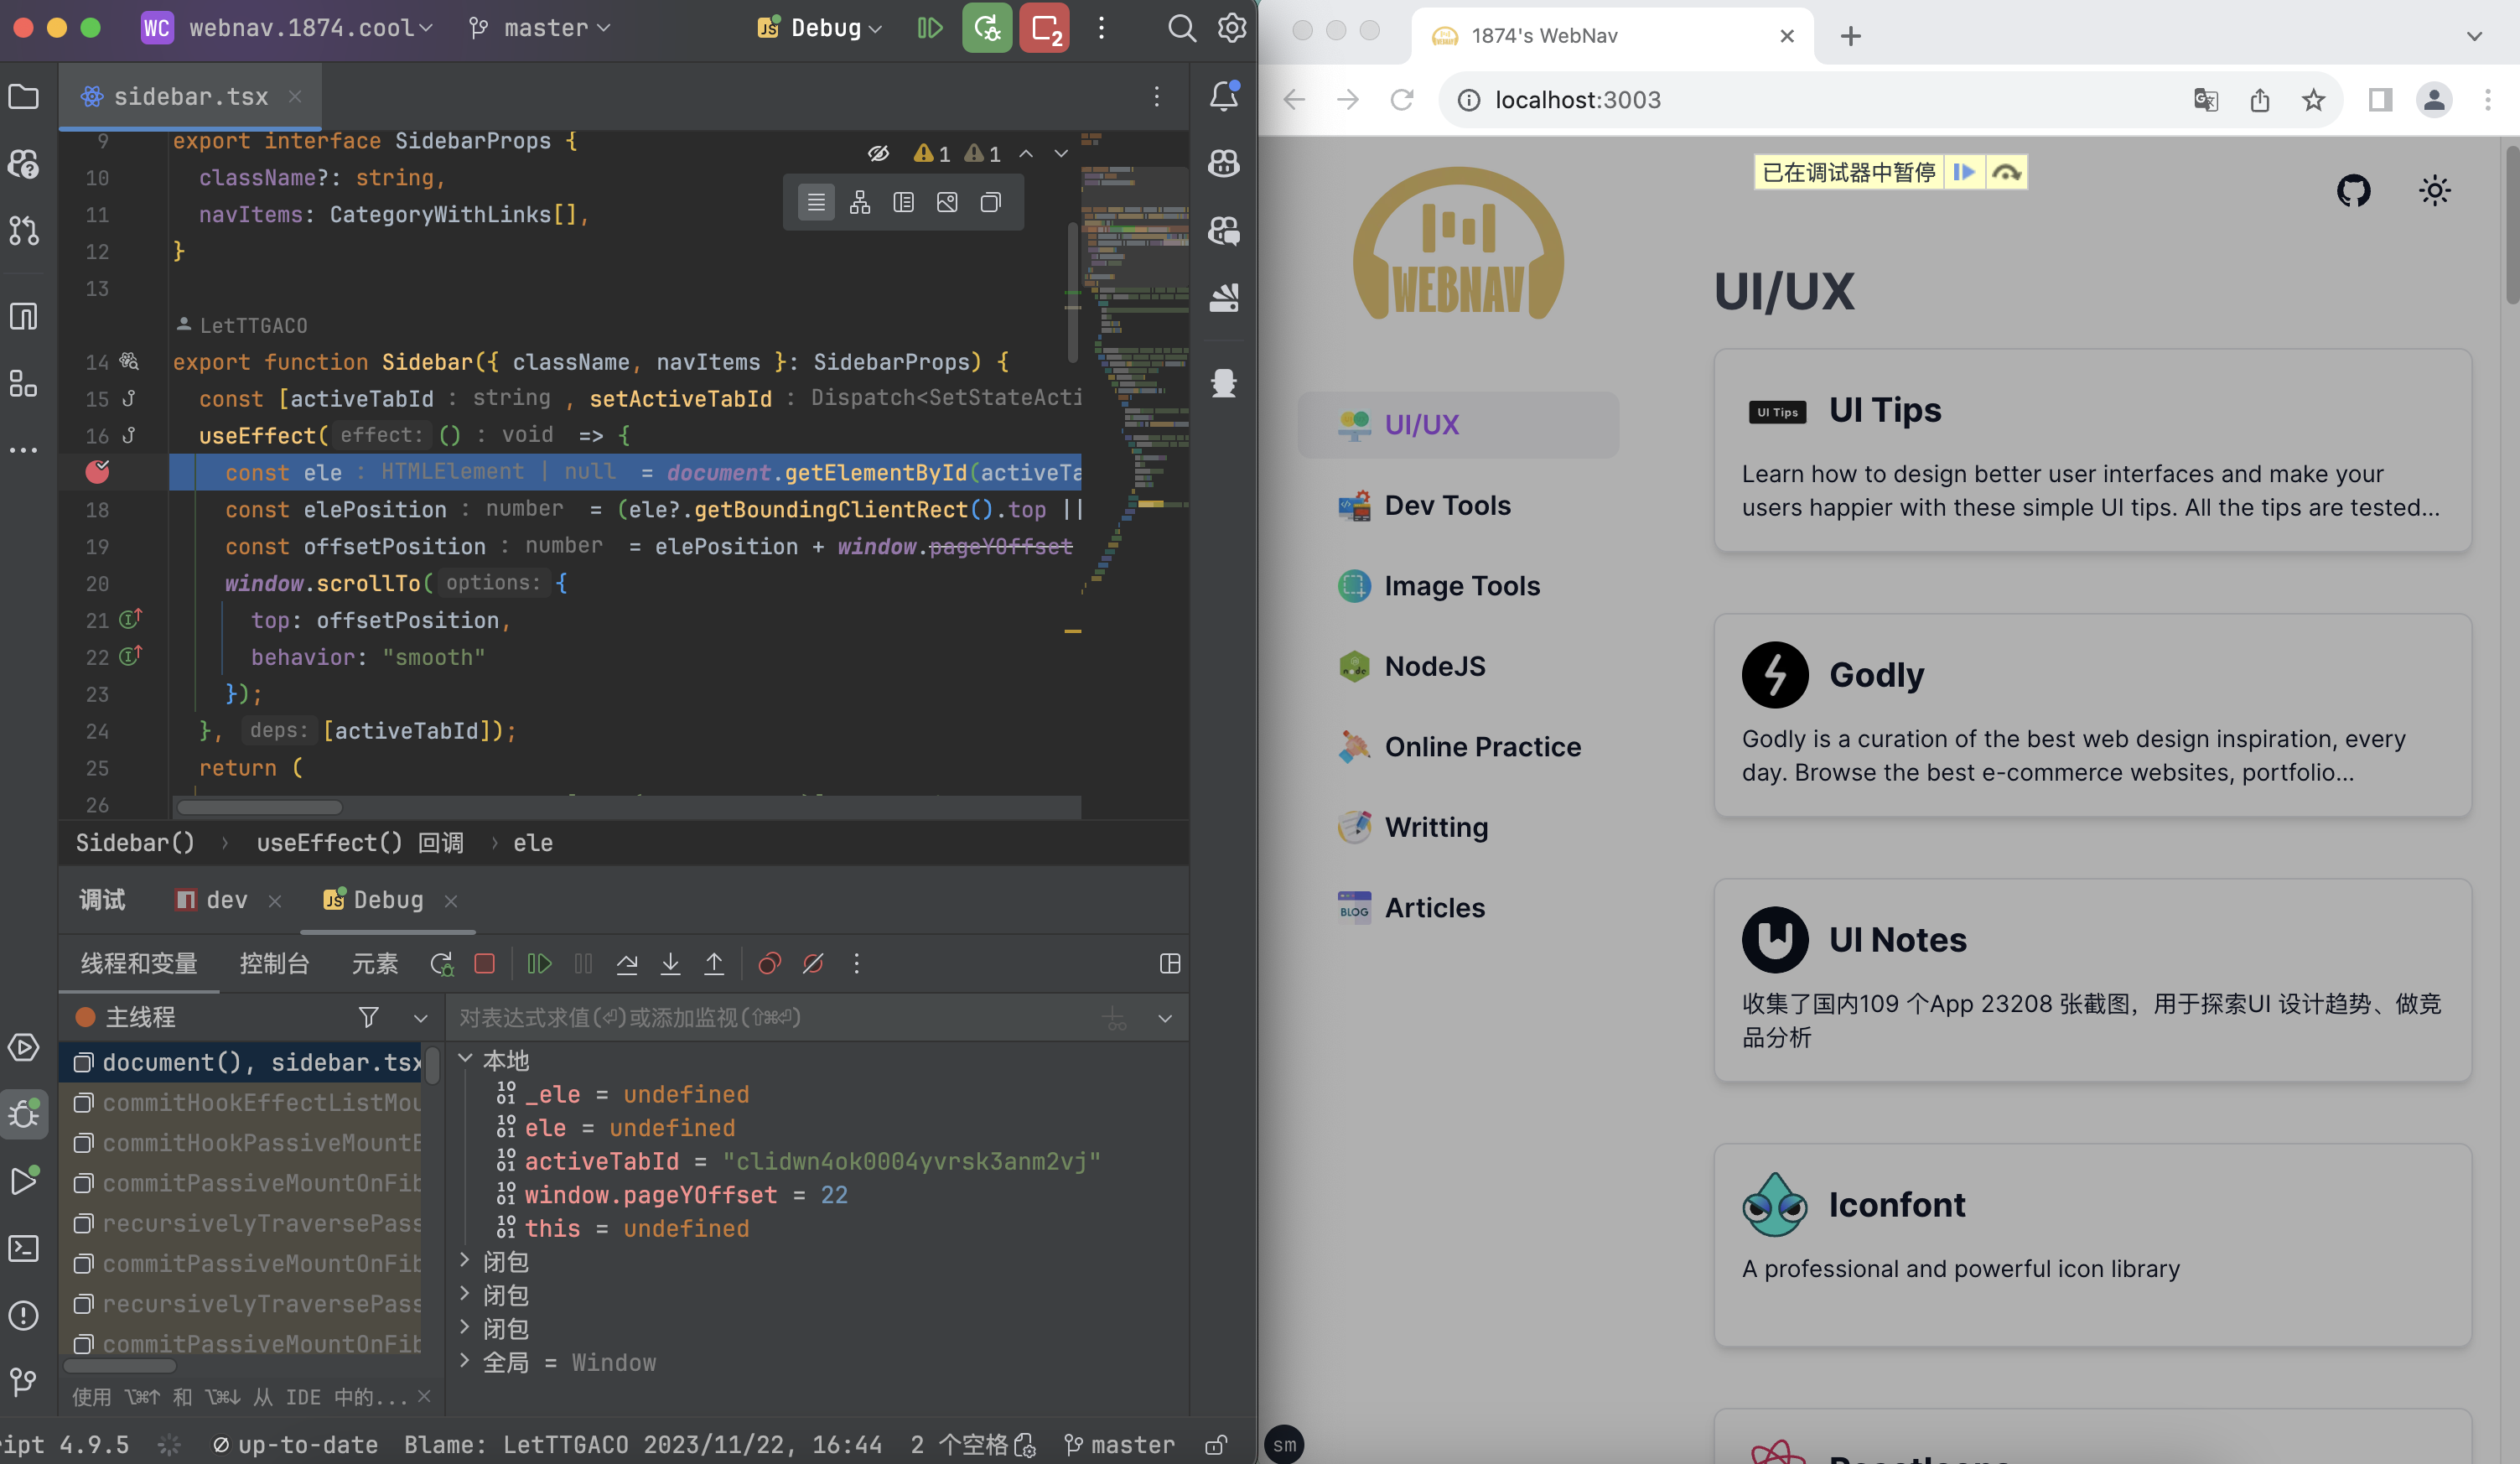Collapse the 本地 local variables node
This screenshot has height=1464, width=2520.
point(465,1059)
